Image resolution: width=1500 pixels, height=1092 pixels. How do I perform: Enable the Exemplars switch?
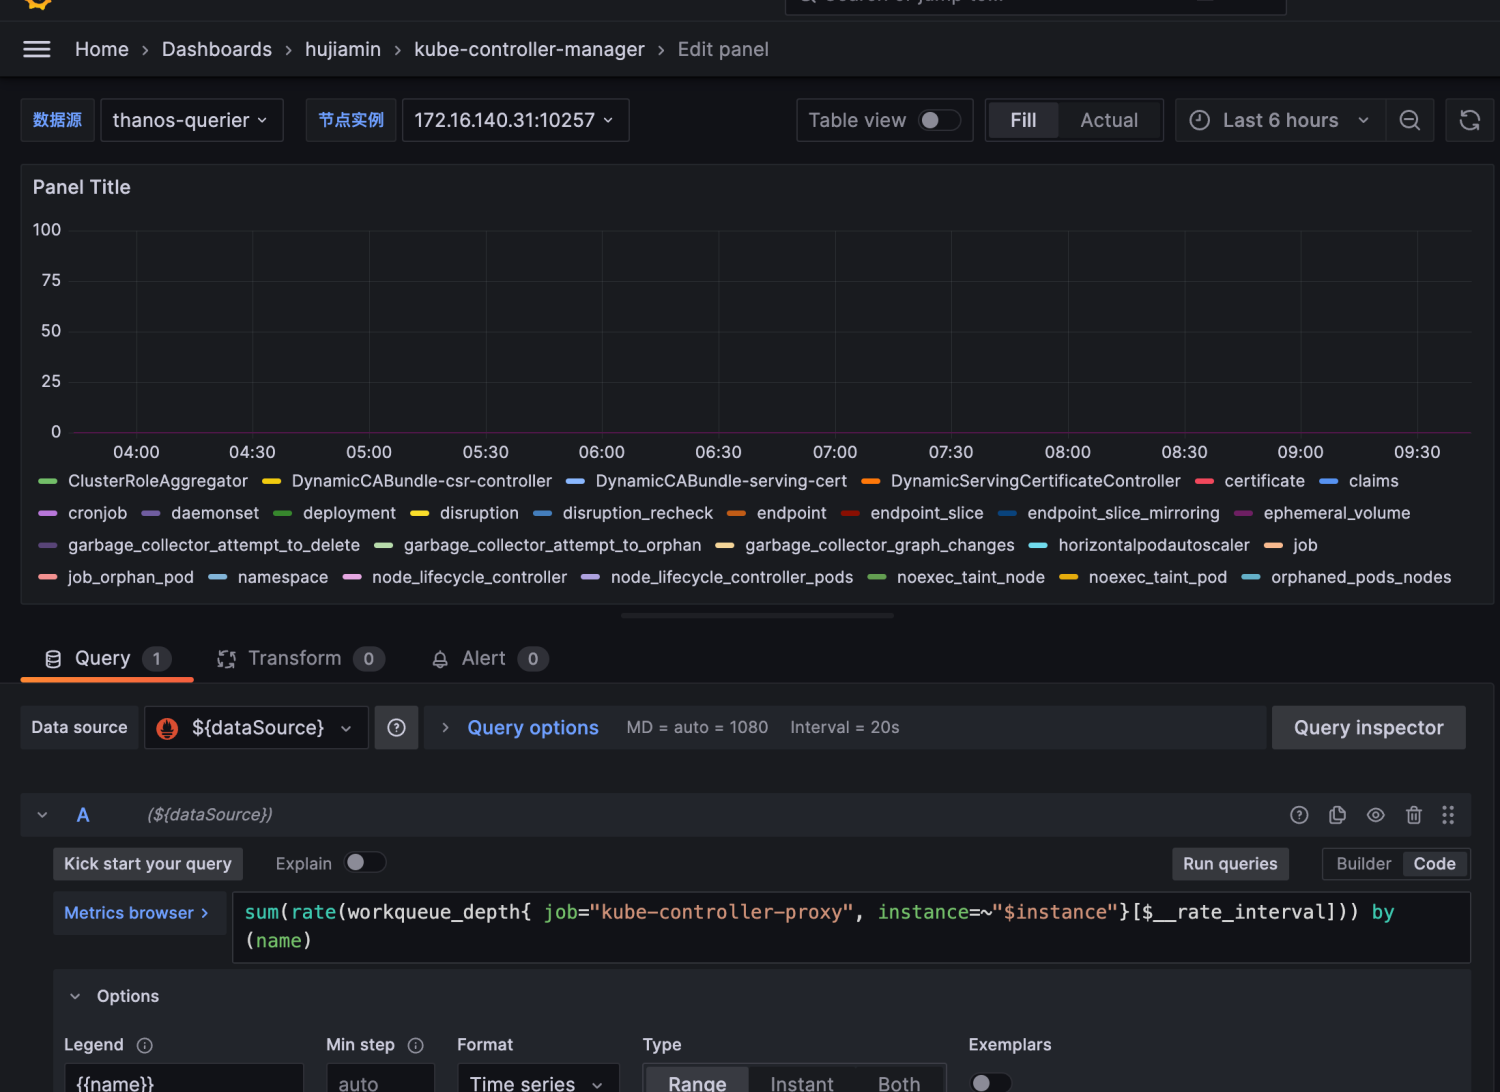coord(989,1083)
